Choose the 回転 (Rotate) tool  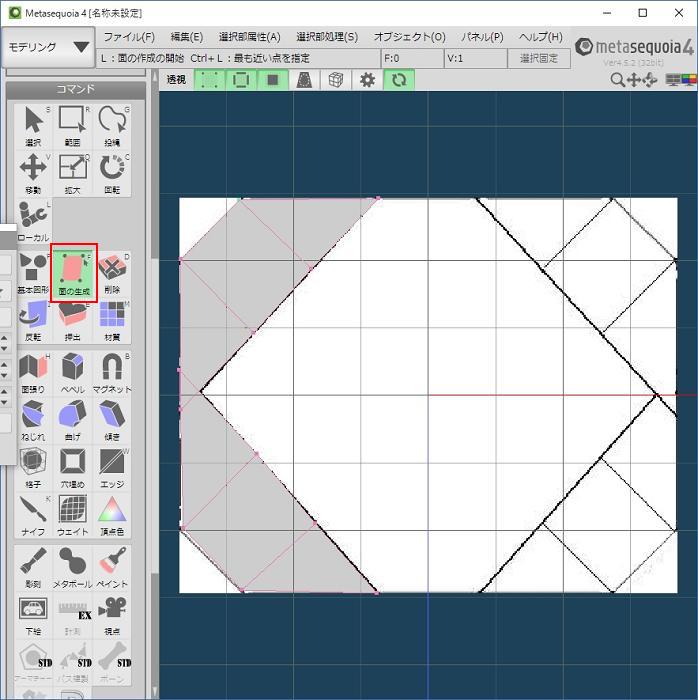pos(112,172)
